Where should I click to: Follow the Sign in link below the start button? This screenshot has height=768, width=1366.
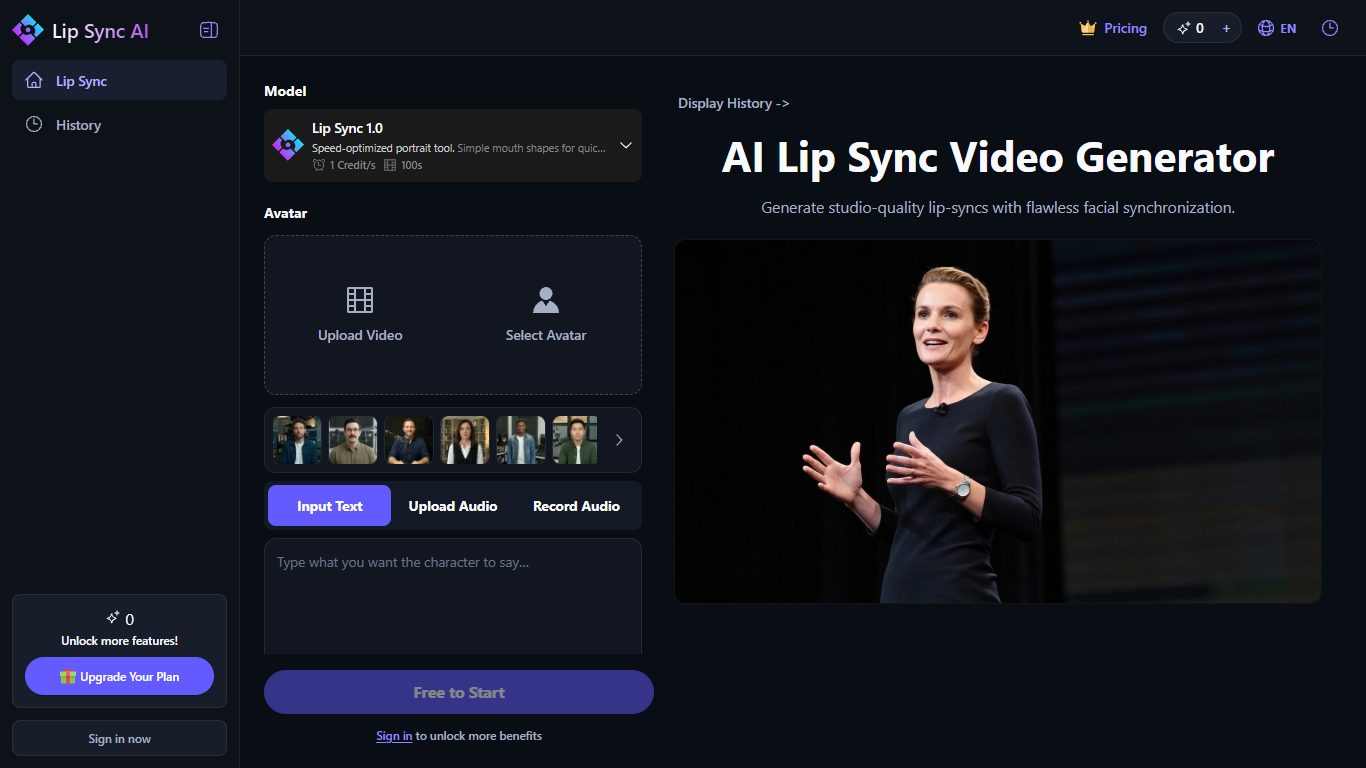394,736
